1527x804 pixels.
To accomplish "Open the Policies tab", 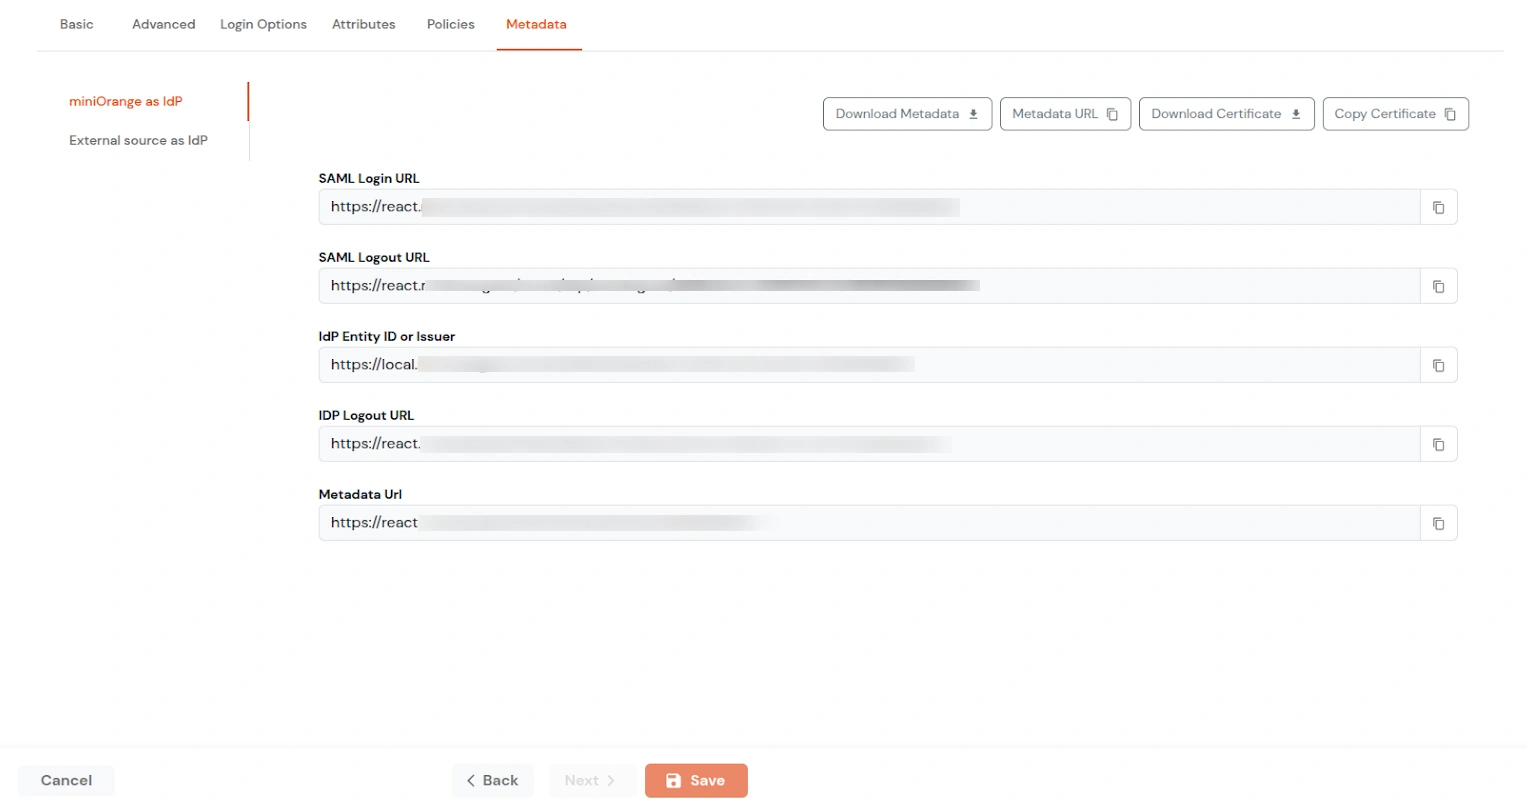I will [x=450, y=24].
